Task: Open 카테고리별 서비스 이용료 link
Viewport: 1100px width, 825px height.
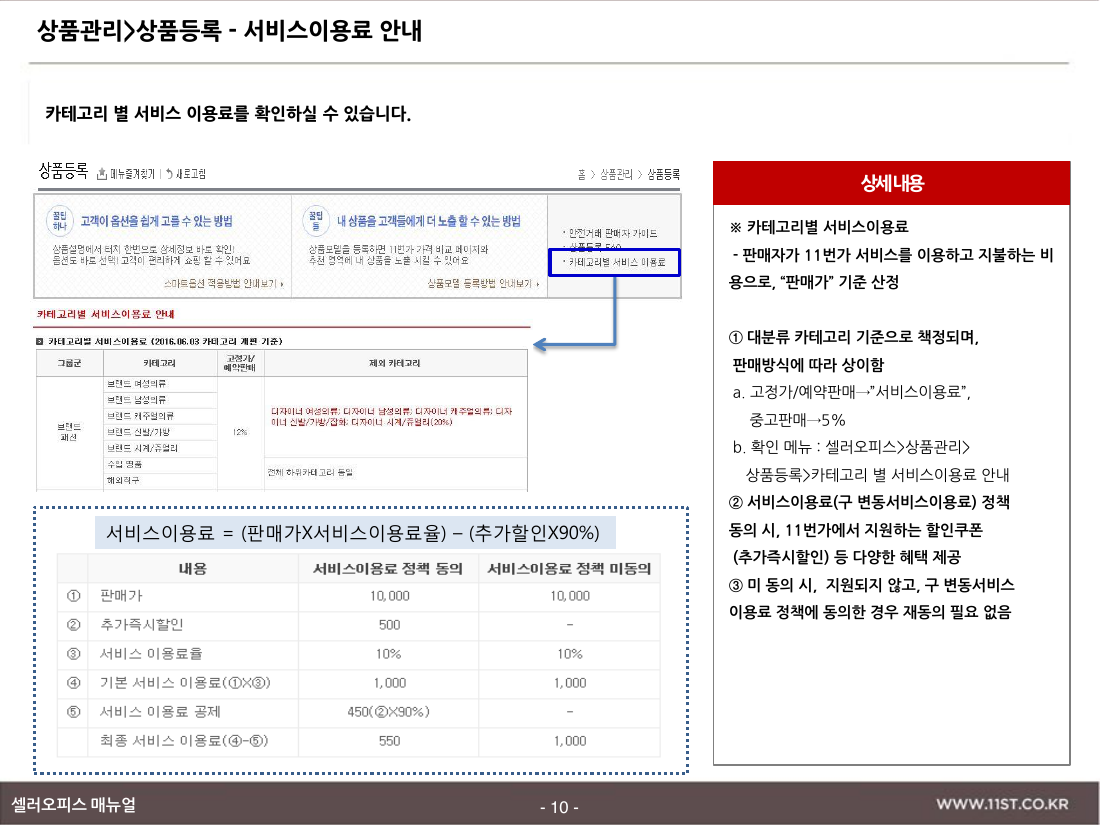Action: (x=615, y=262)
